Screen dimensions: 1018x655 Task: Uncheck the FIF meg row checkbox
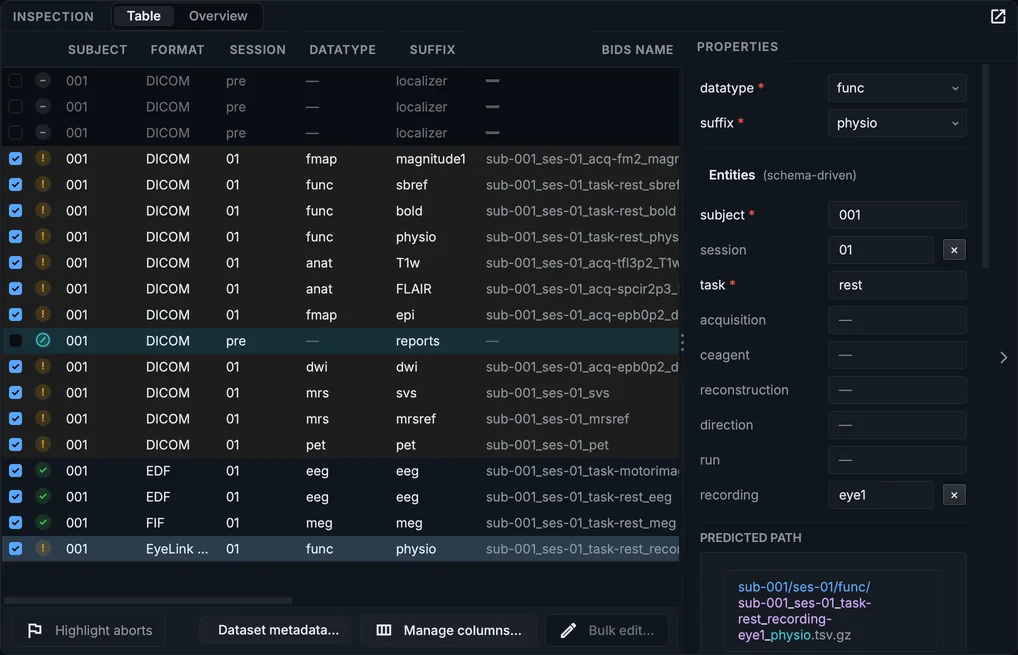point(16,523)
